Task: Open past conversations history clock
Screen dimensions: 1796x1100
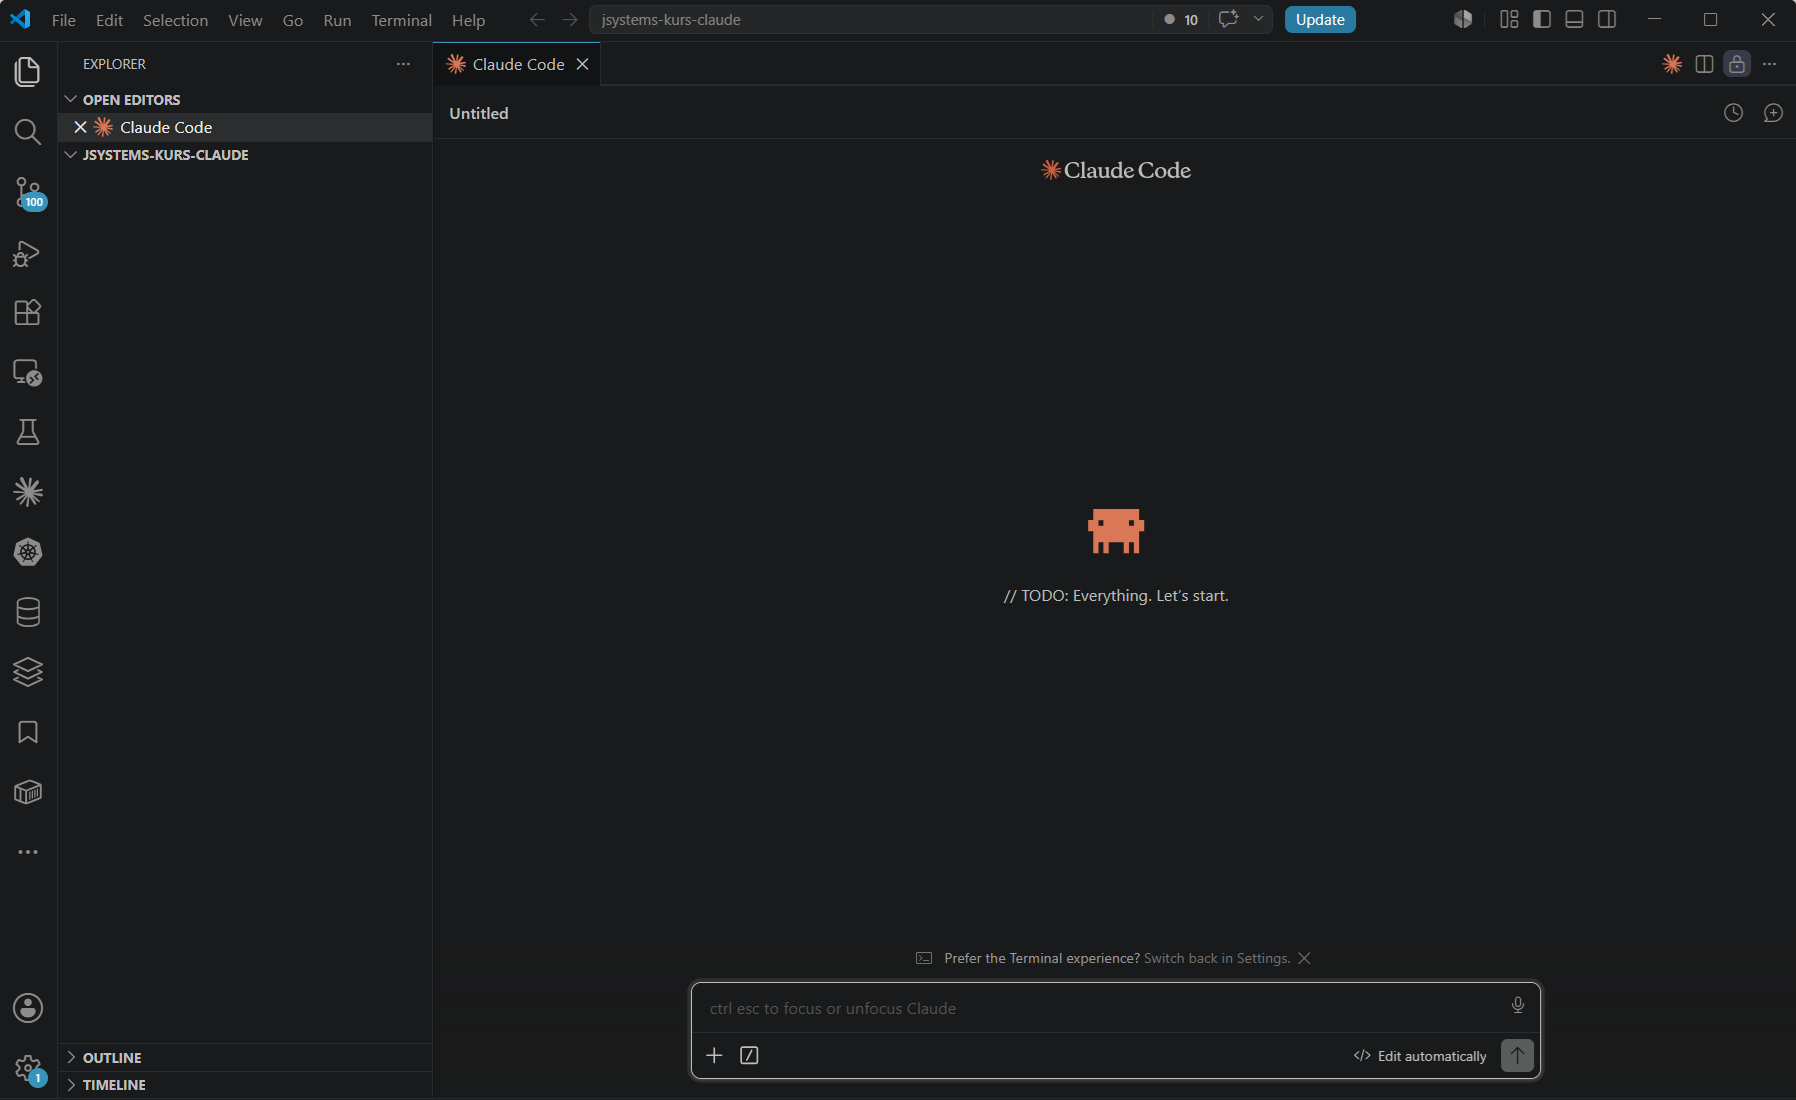Action: (1734, 113)
